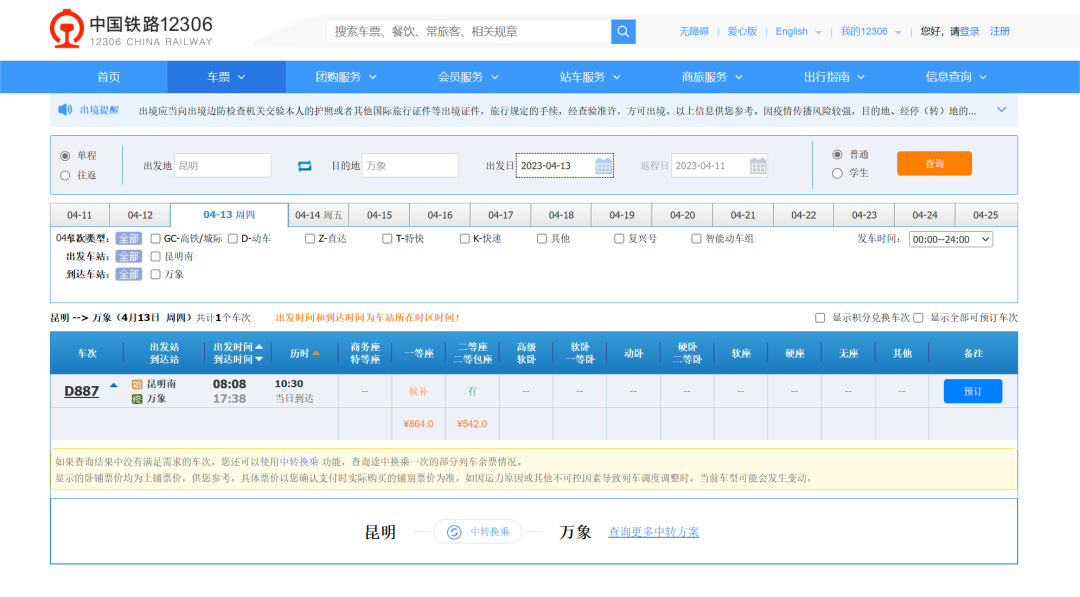Check the 复兴号 filter box
The width and height of the screenshot is (1080, 597).
click(x=619, y=239)
